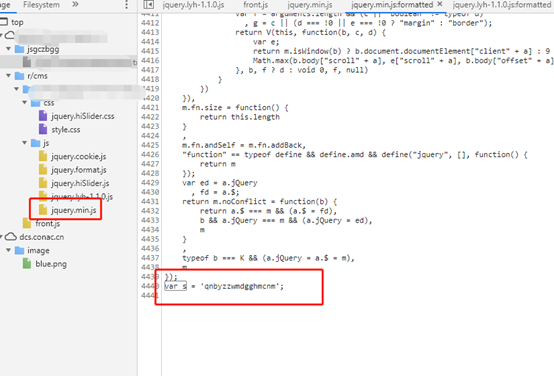Collapse the jsgczbgg folder
Viewport: 554px width, 376px height.
8,49
